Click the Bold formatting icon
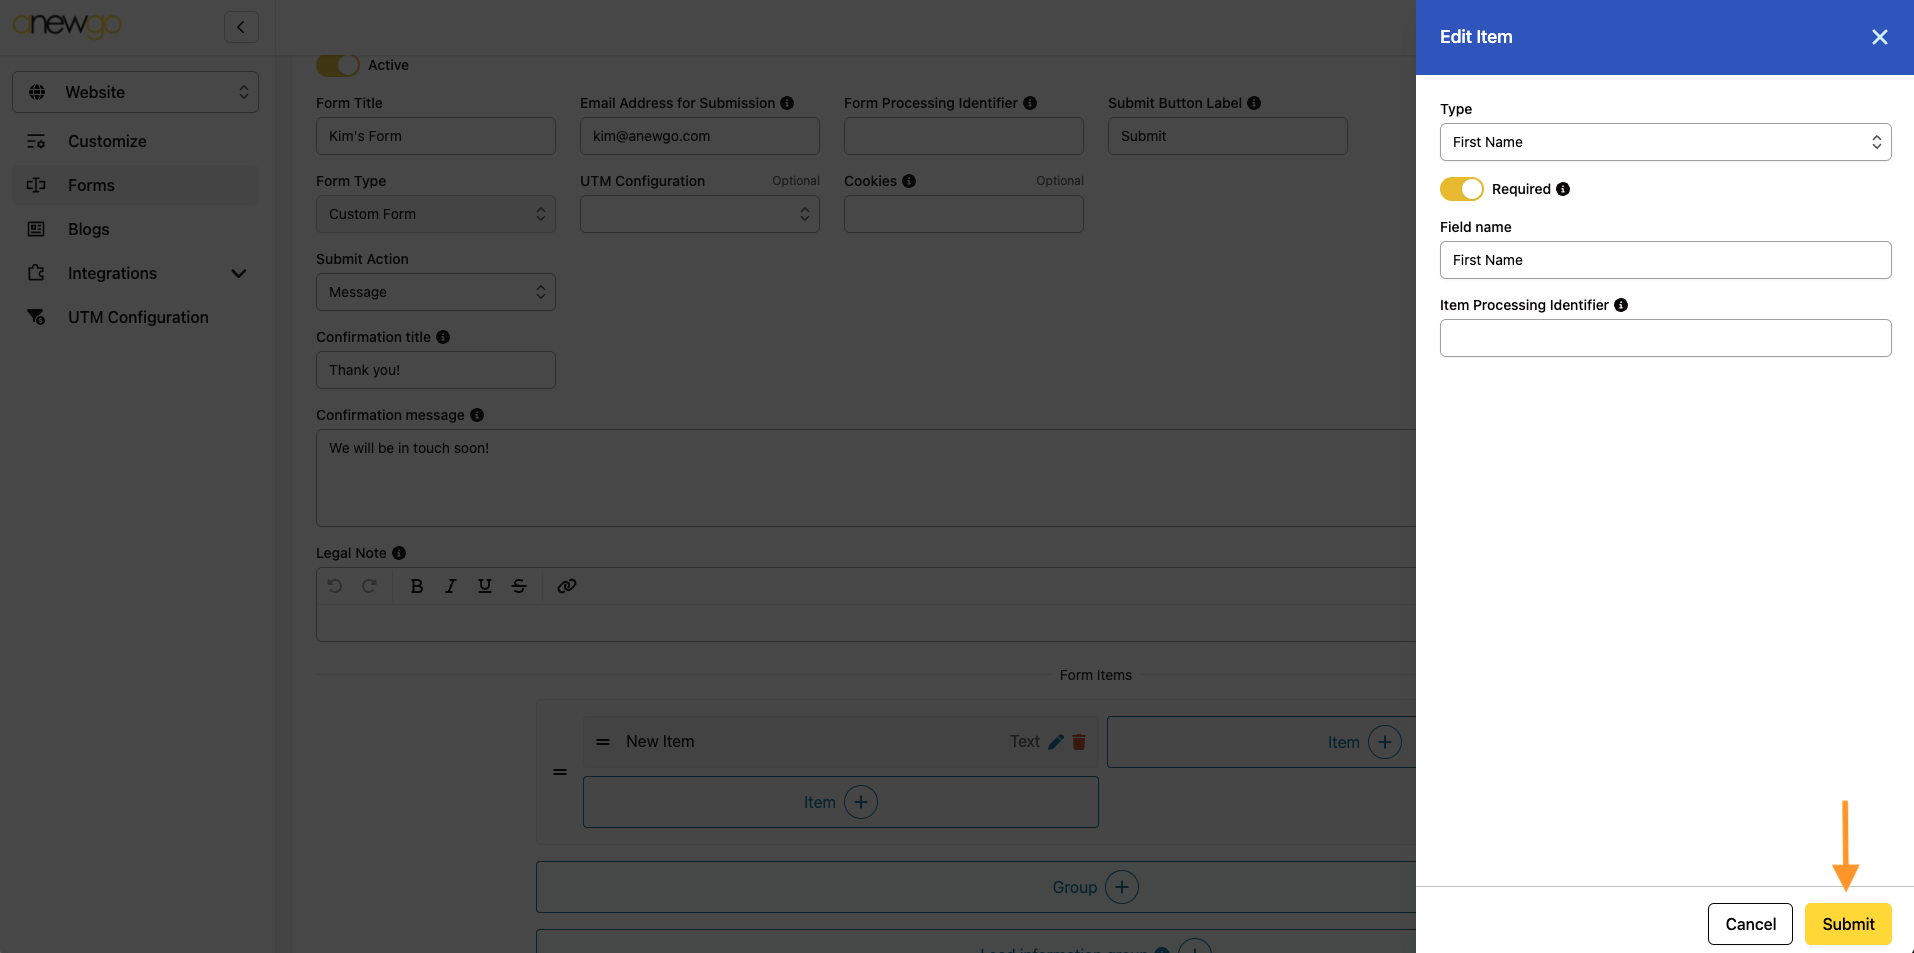This screenshot has height=953, width=1914. 417,586
